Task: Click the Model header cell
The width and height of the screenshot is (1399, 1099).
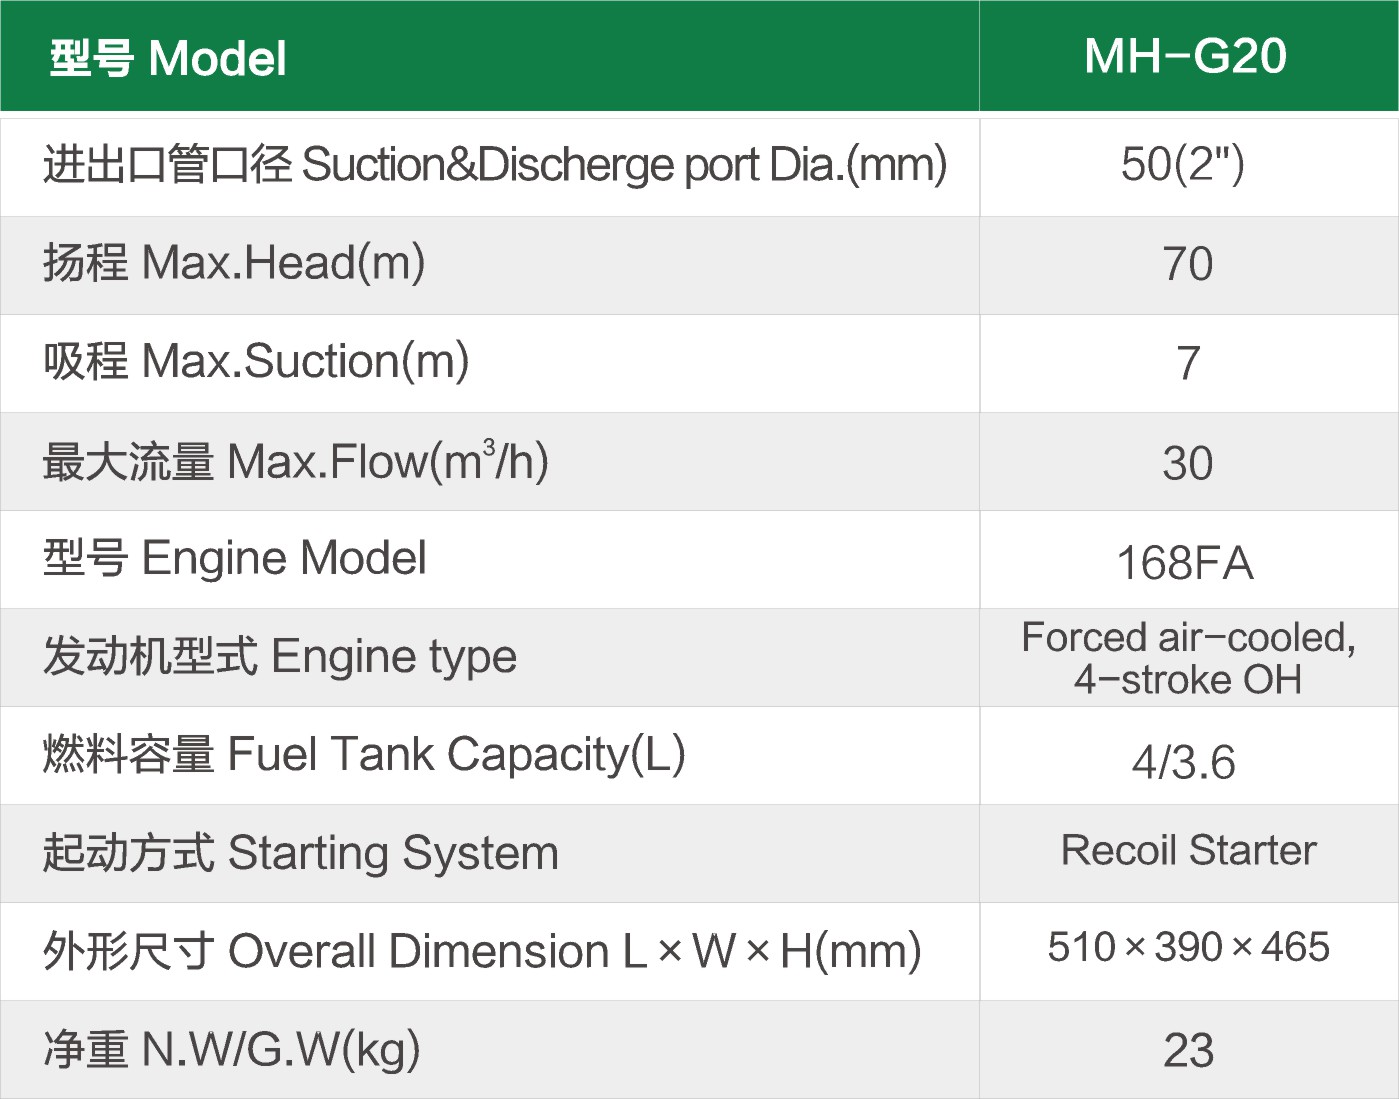Action: [x=168, y=58]
